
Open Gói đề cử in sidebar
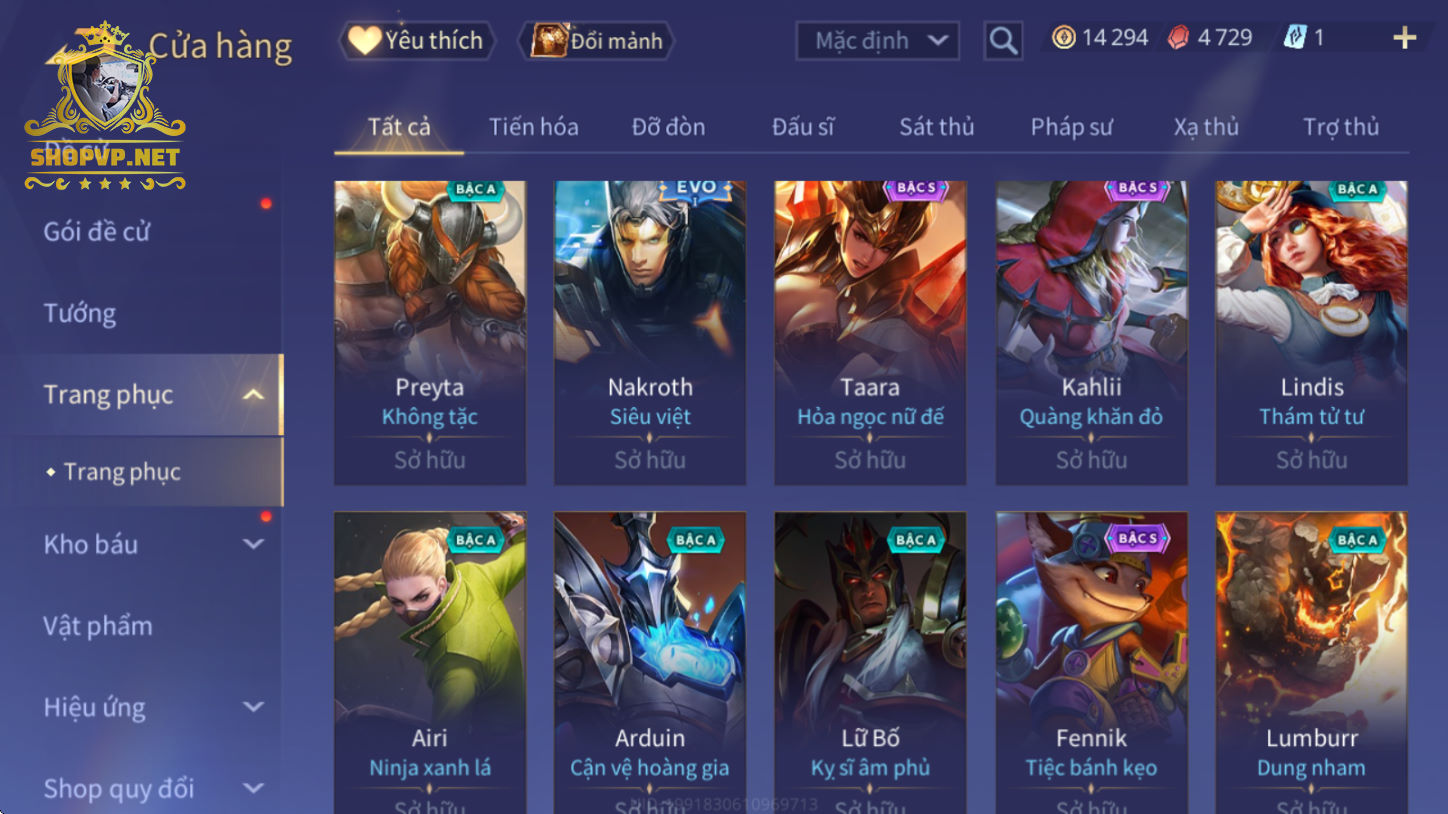pyautogui.click(x=97, y=232)
